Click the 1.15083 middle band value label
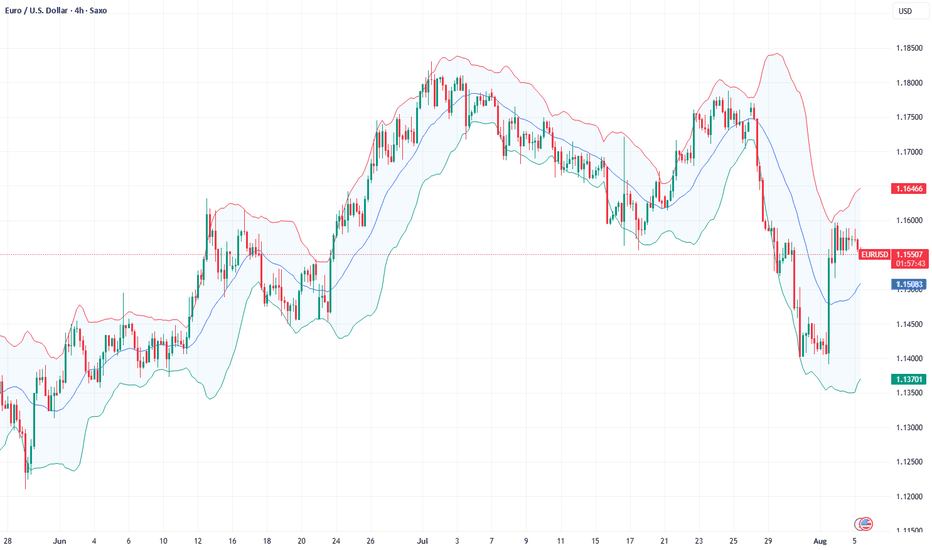The width and height of the screenshot is (932, 550). point(909,285)
